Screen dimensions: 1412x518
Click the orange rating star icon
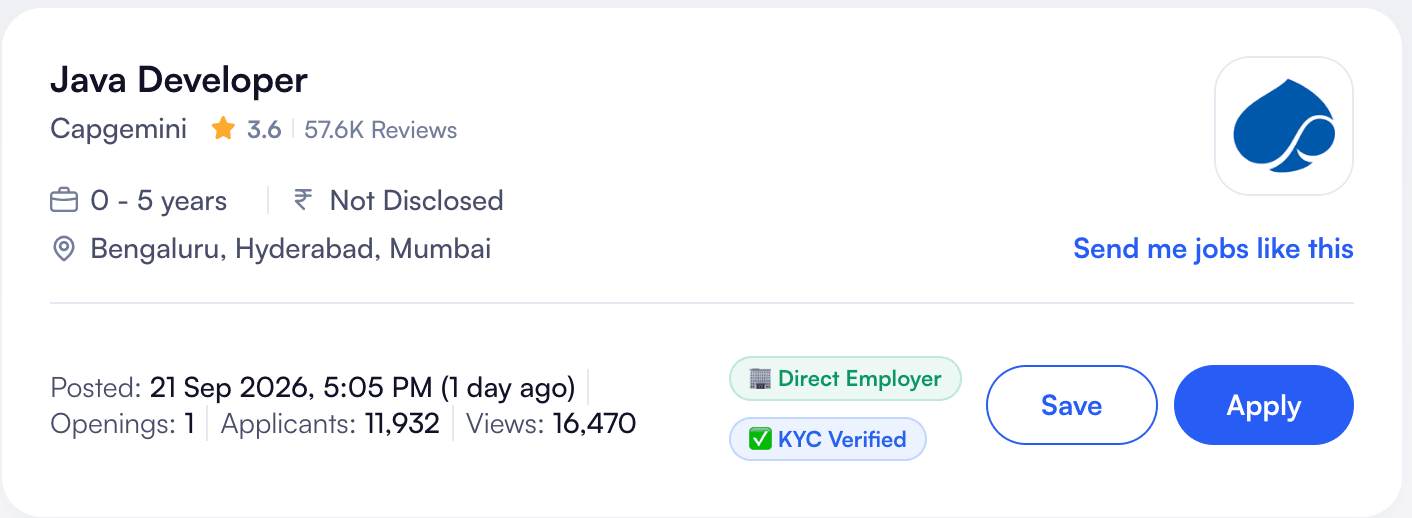(x=223, y=129)
